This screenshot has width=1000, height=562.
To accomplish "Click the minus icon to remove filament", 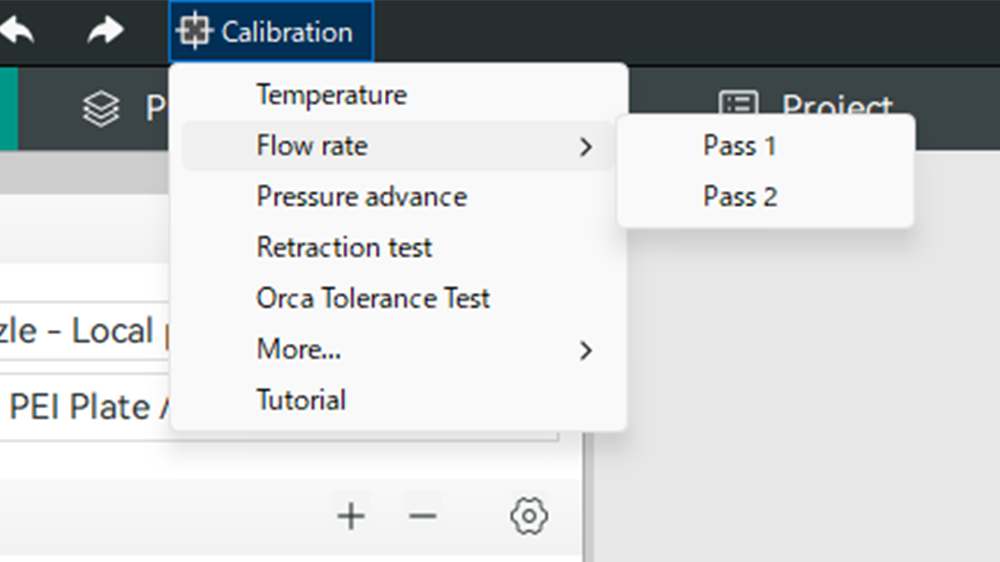I will (423, 516).
